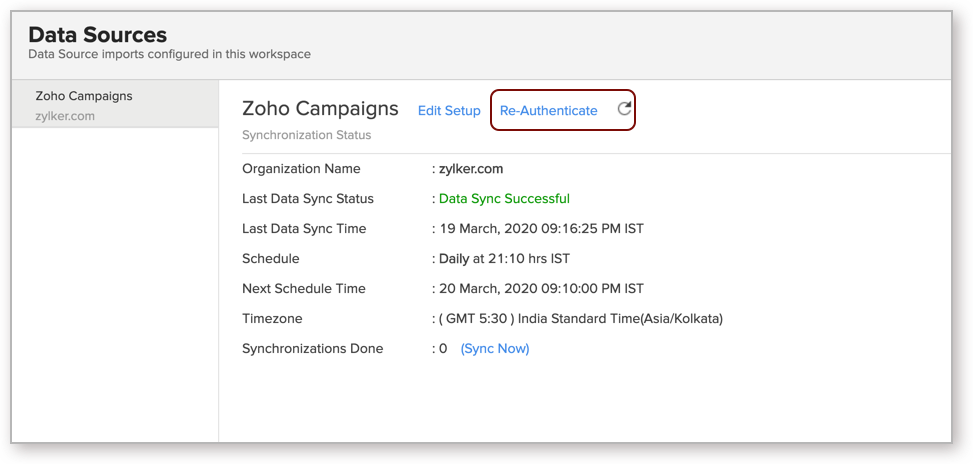Click the Data Sync Successful status text
The image size is (973, 464).
coord(504,199)
